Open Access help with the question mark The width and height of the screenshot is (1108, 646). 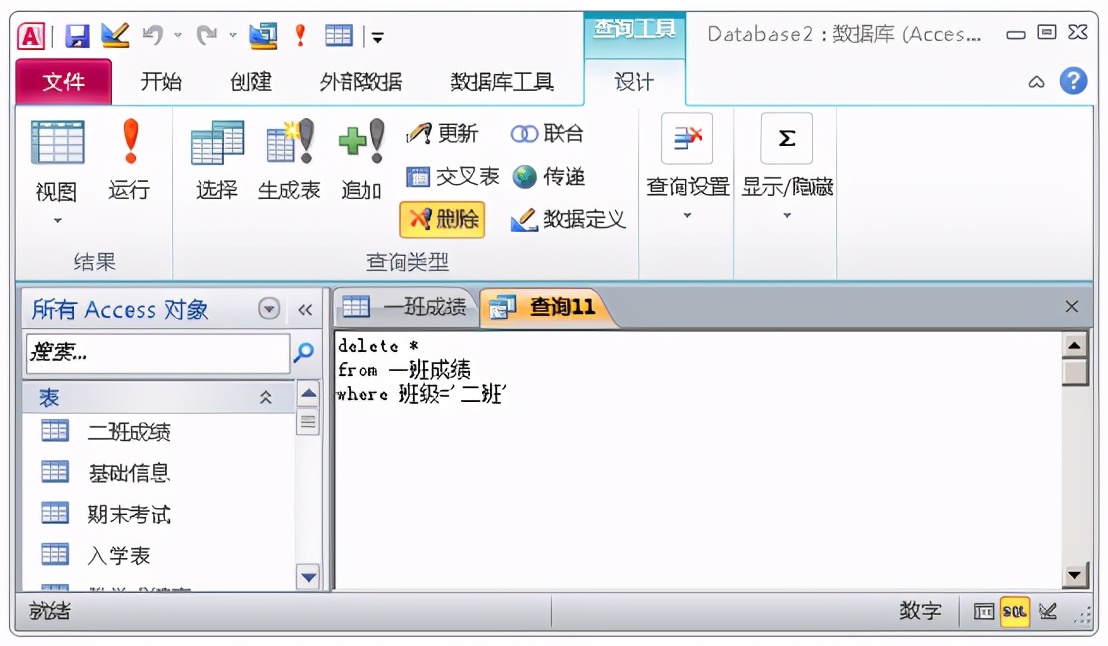click(x=1073, y=81)
